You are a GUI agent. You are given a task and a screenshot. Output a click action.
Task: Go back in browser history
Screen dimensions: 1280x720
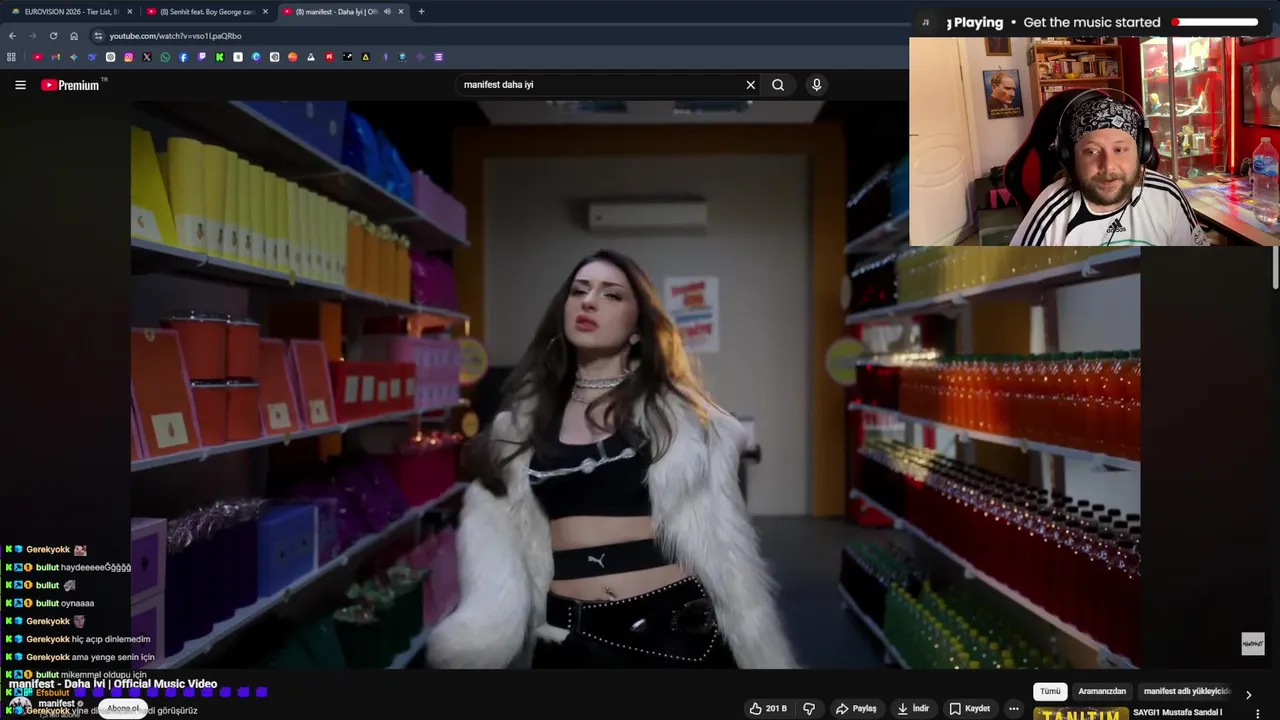coord(12,36)
